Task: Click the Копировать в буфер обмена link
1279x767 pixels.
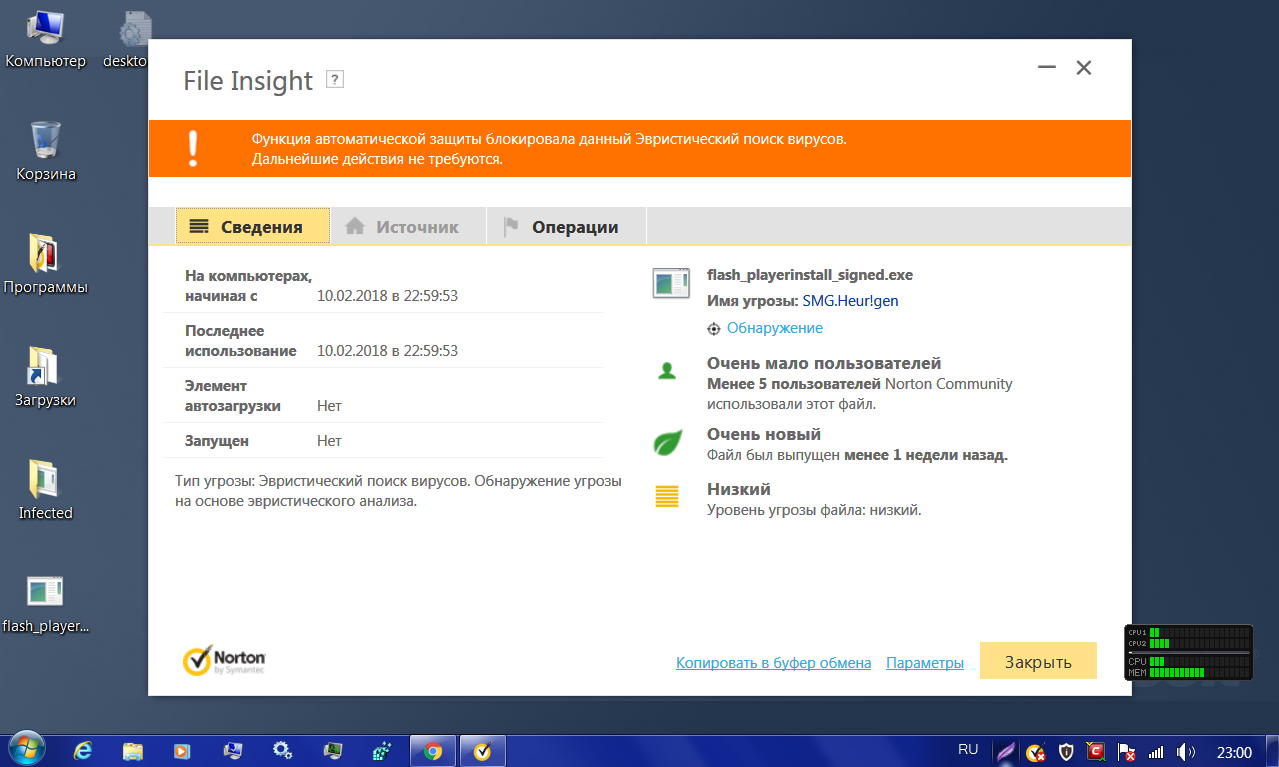Action: 773,663
